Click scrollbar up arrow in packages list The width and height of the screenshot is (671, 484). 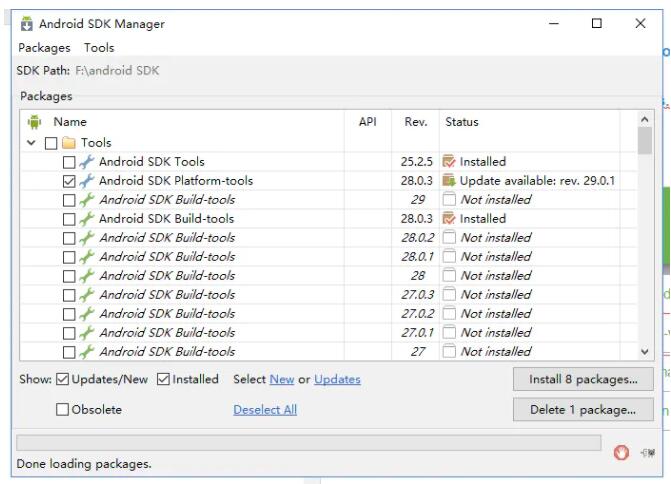(645, 121)
